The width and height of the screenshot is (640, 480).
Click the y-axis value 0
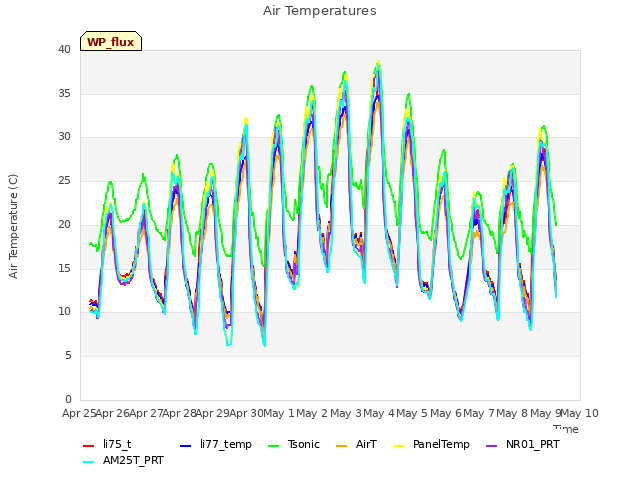(x=68, y=399)
